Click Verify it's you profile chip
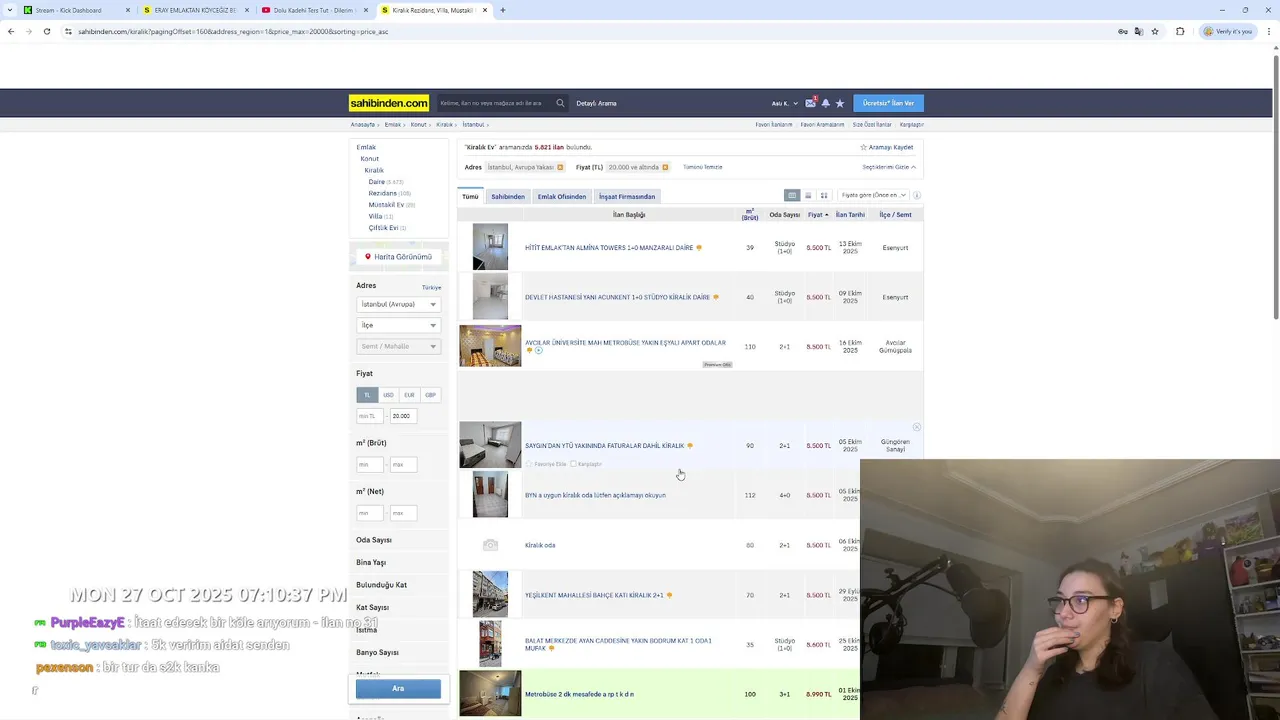Screen dimensions: 1280x720 [x=1228, y=31]
